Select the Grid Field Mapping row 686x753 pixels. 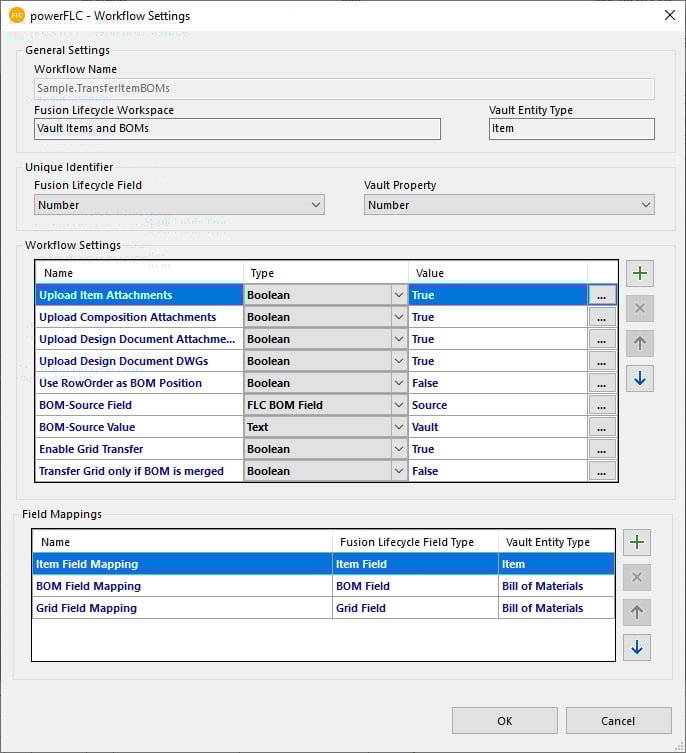[x=324, y=608]
